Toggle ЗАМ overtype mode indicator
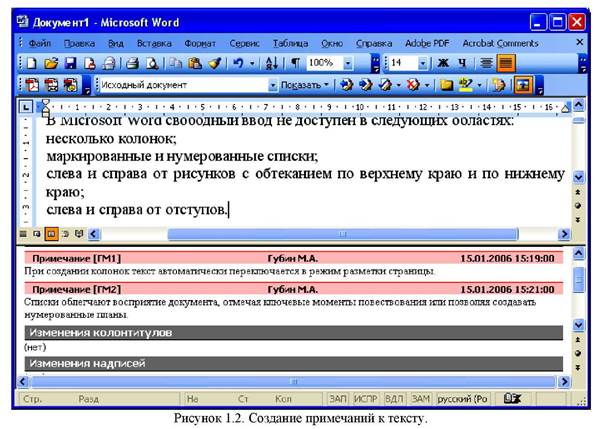 click(420, 399)
